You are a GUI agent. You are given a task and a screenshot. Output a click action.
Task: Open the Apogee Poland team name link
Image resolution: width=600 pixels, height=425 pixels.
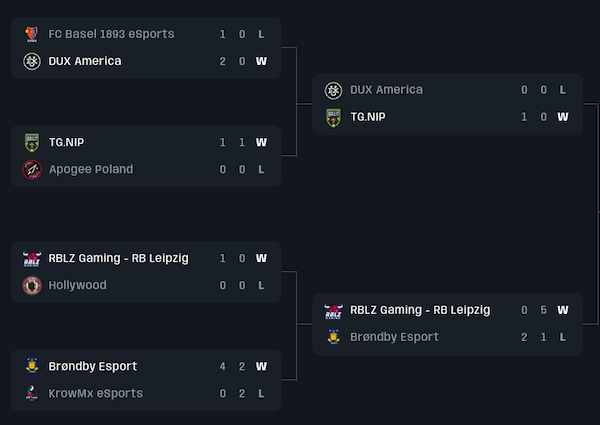tap(91, 169)
